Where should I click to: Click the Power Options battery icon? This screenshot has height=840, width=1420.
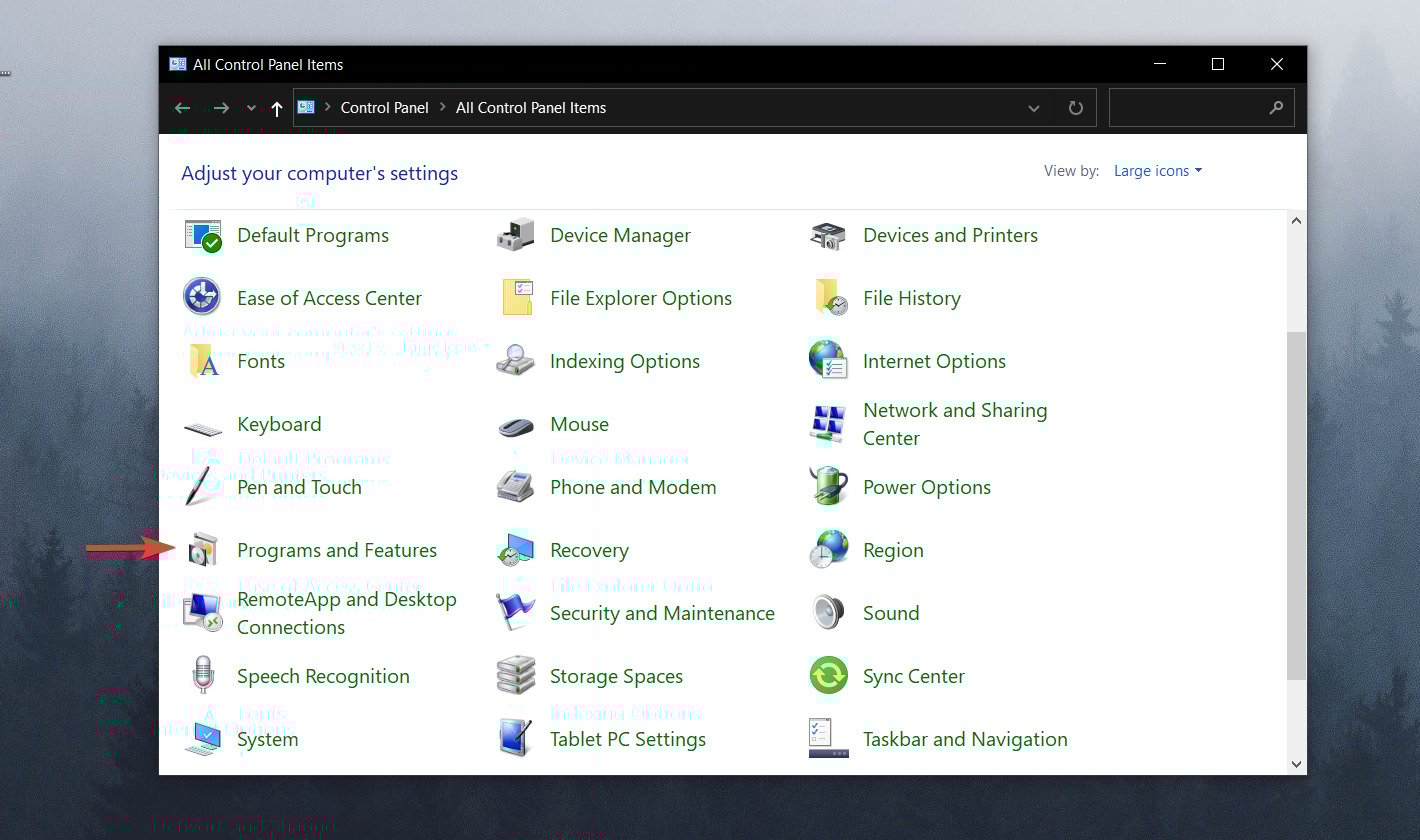[828, 487]
